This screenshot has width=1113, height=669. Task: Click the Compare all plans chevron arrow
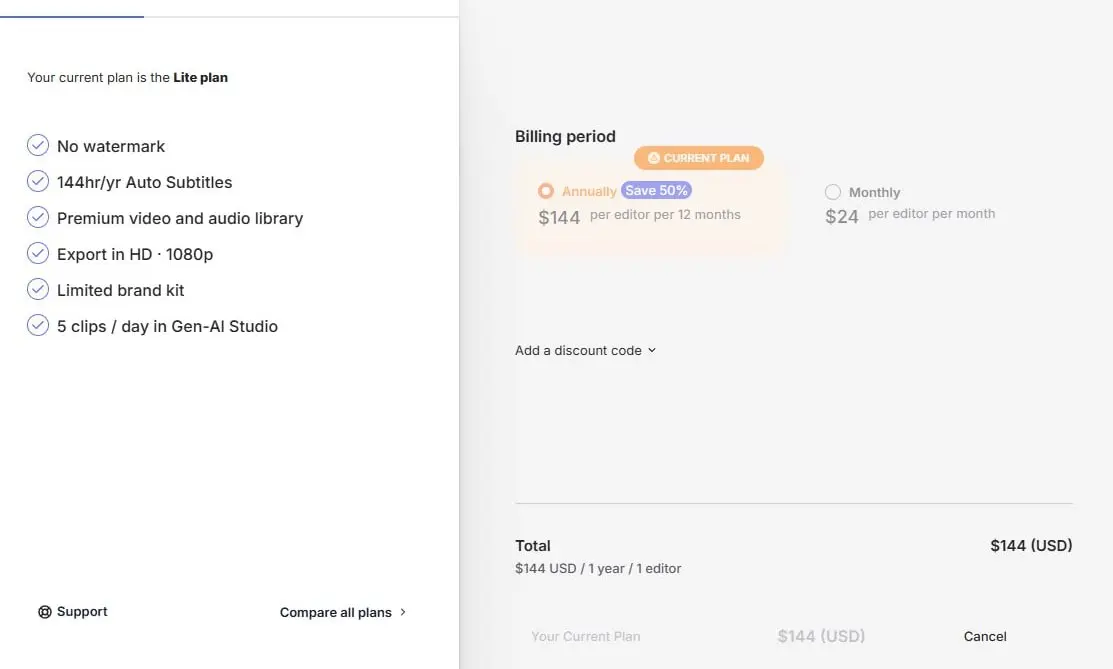pos(402,611)
